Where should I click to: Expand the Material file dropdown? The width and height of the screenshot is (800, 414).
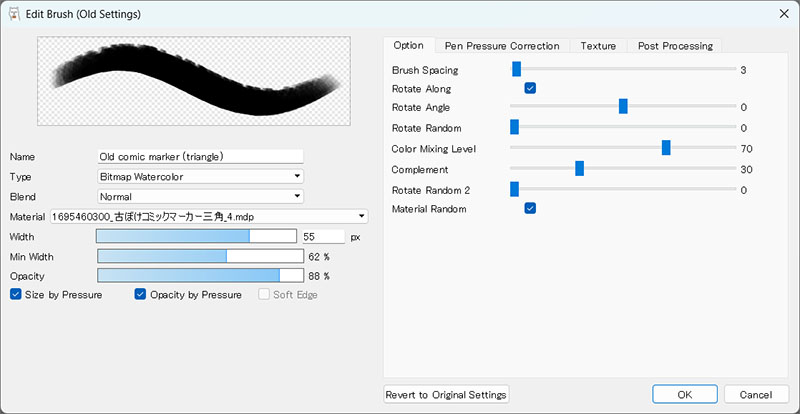tap(209, 216)
